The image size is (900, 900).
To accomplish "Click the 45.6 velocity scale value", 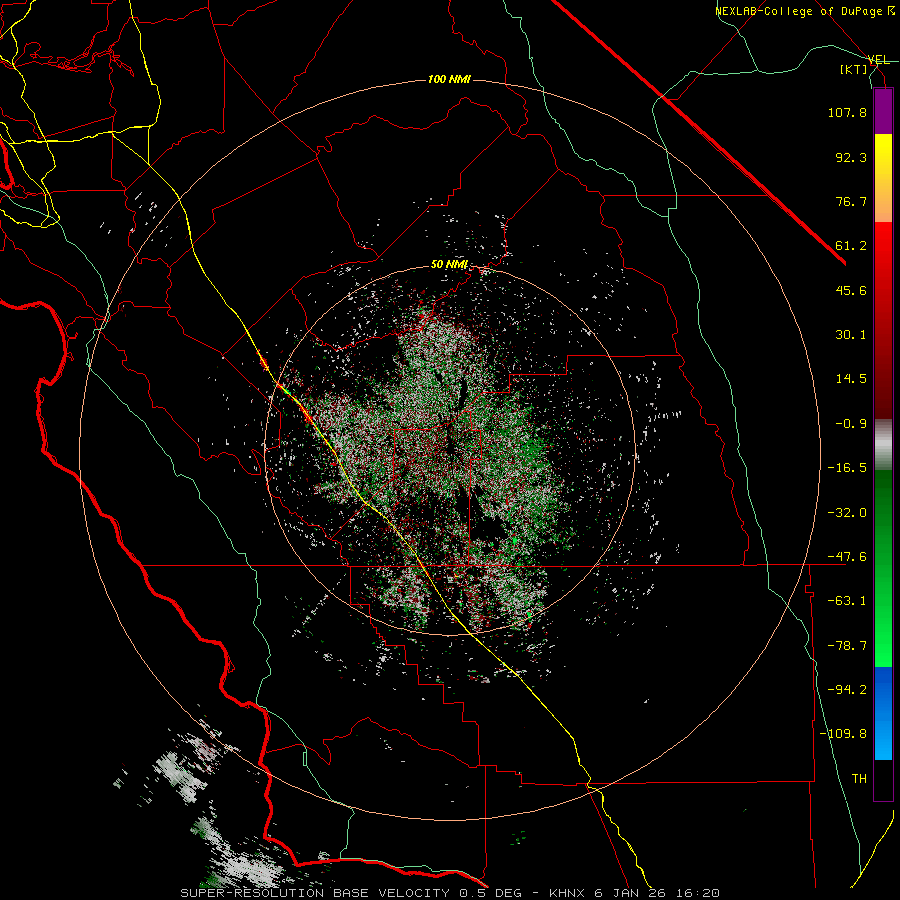I will click(851, 290).
